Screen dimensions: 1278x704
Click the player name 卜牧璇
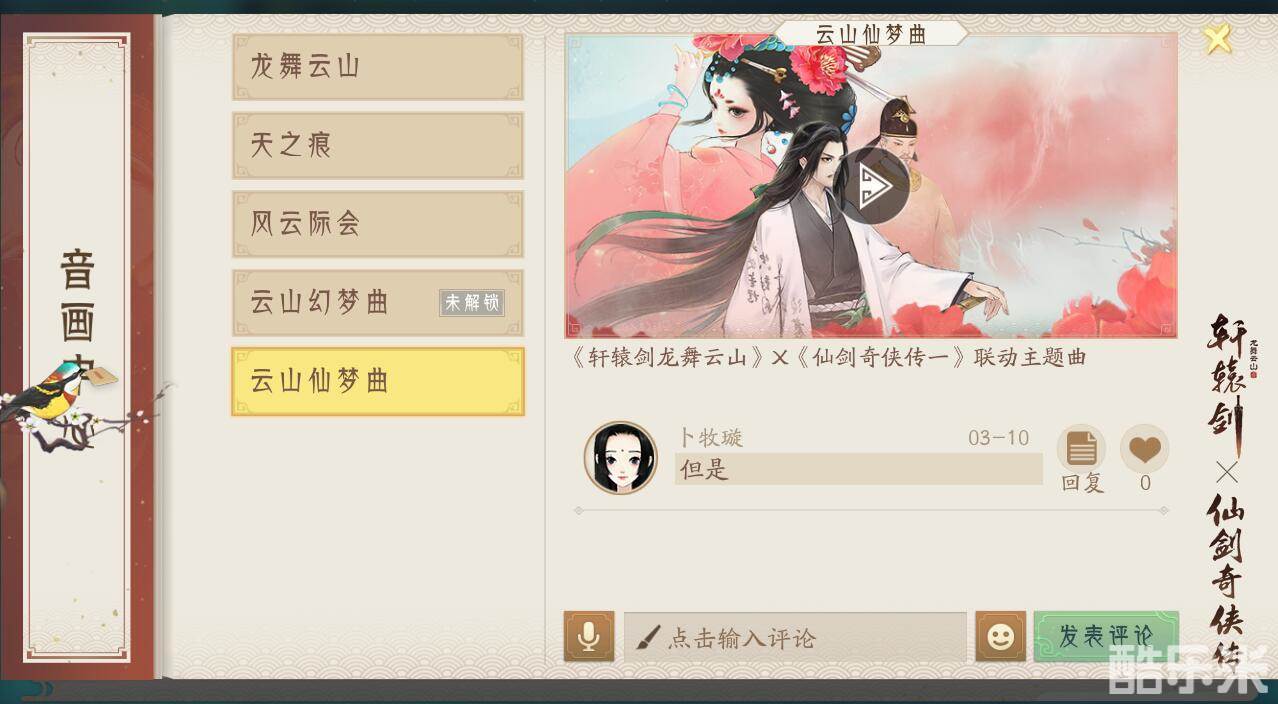711,438
